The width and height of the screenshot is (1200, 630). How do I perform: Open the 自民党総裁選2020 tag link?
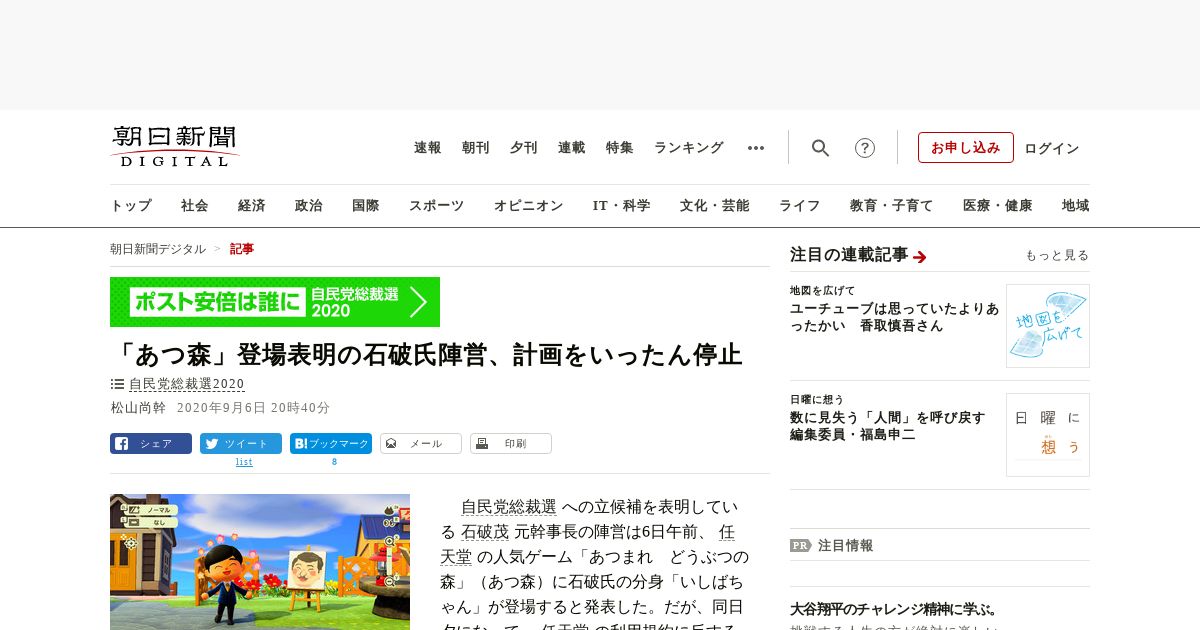point(187,384)
